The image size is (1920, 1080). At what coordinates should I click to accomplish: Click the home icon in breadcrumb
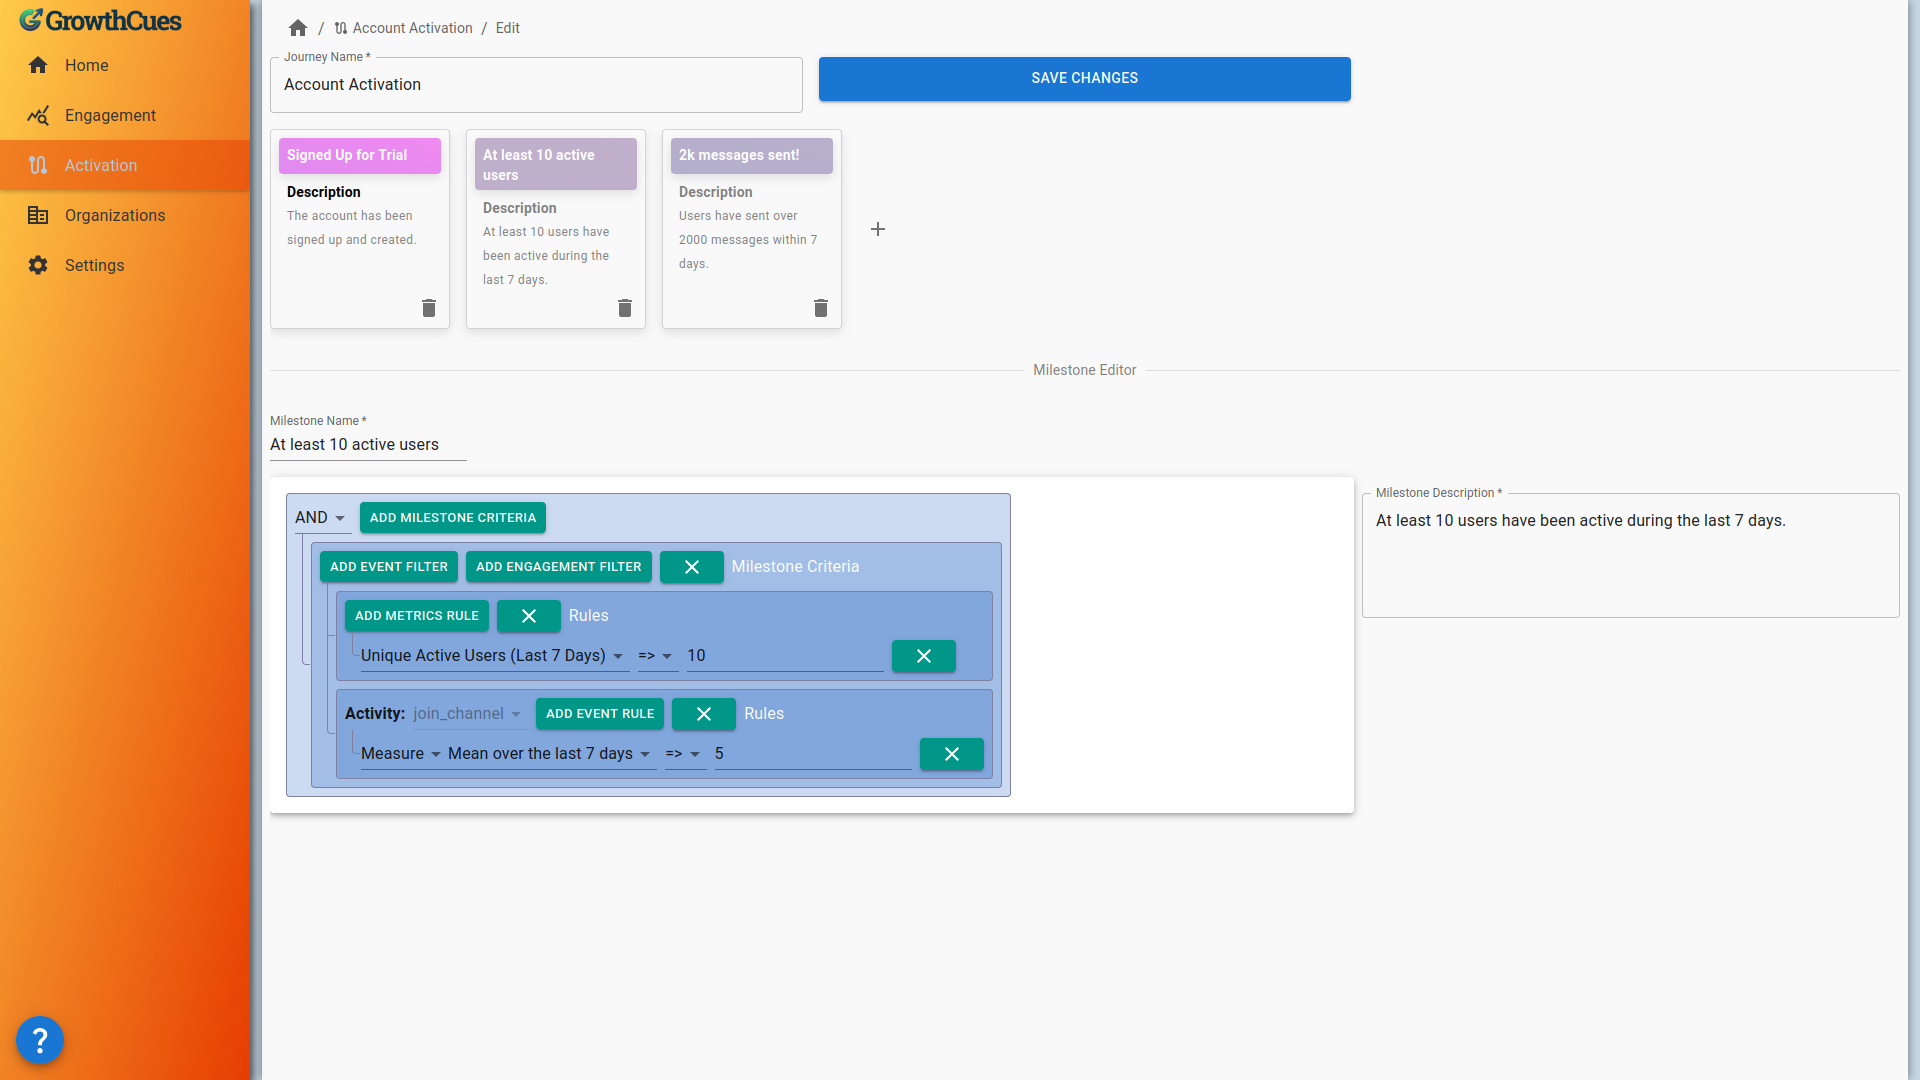pyautogui.click(x=298, y=28)
